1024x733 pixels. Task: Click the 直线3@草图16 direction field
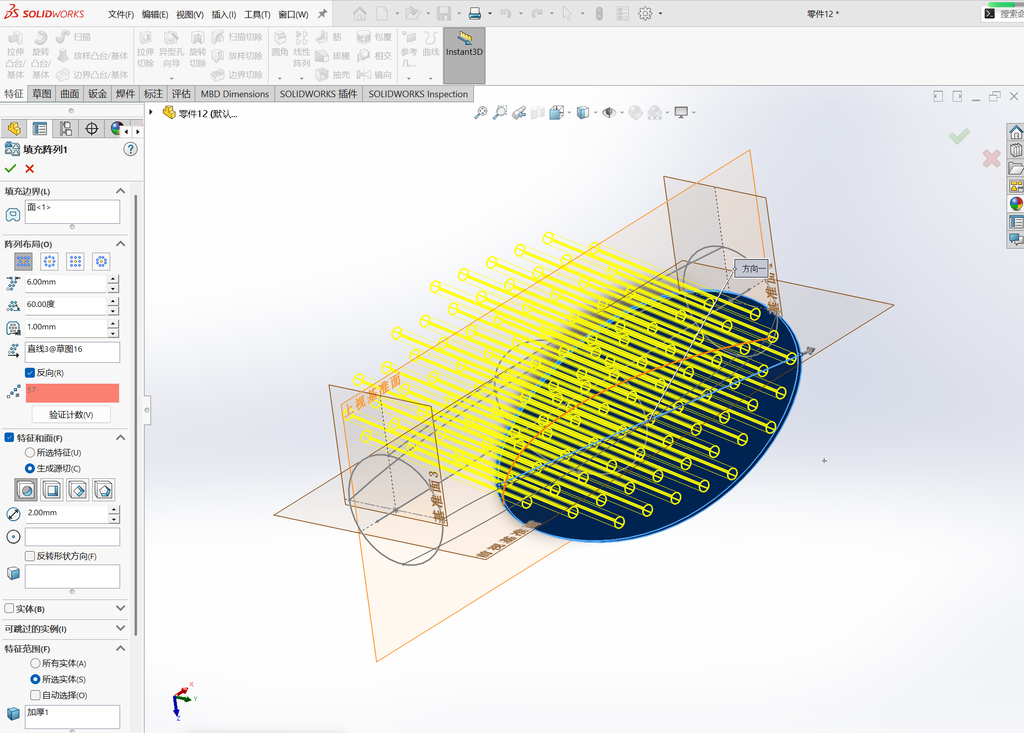coord(72,351)
